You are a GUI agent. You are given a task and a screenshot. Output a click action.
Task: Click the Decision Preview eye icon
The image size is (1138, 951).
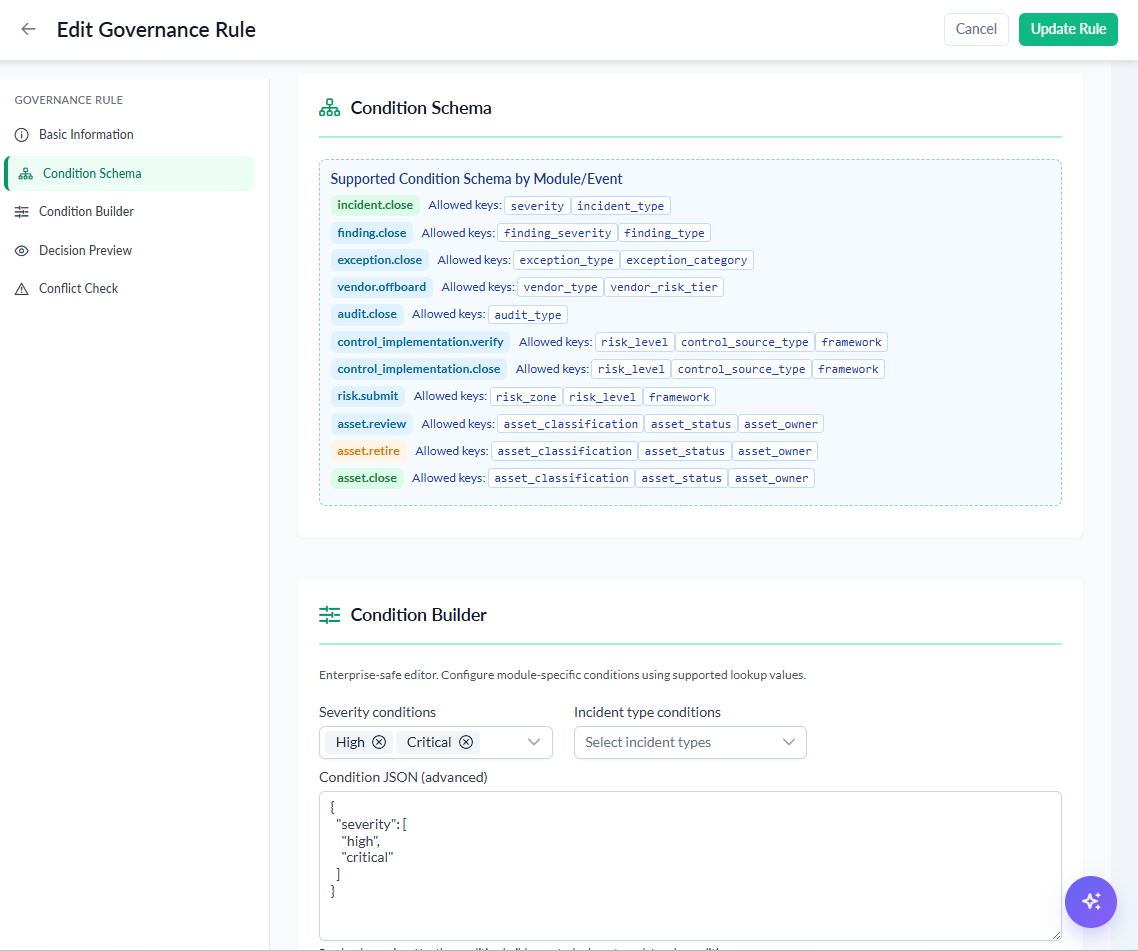tap(22, 250)
